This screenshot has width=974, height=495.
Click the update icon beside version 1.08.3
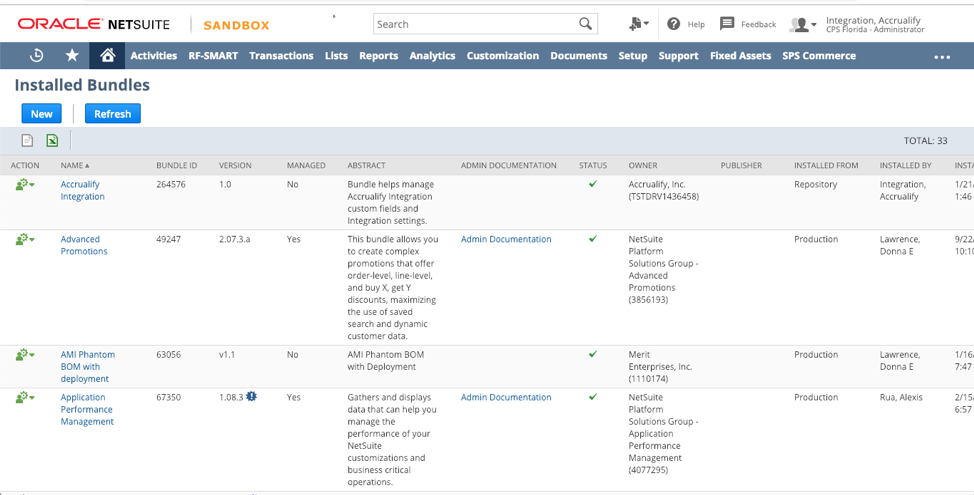click(251, 396)
